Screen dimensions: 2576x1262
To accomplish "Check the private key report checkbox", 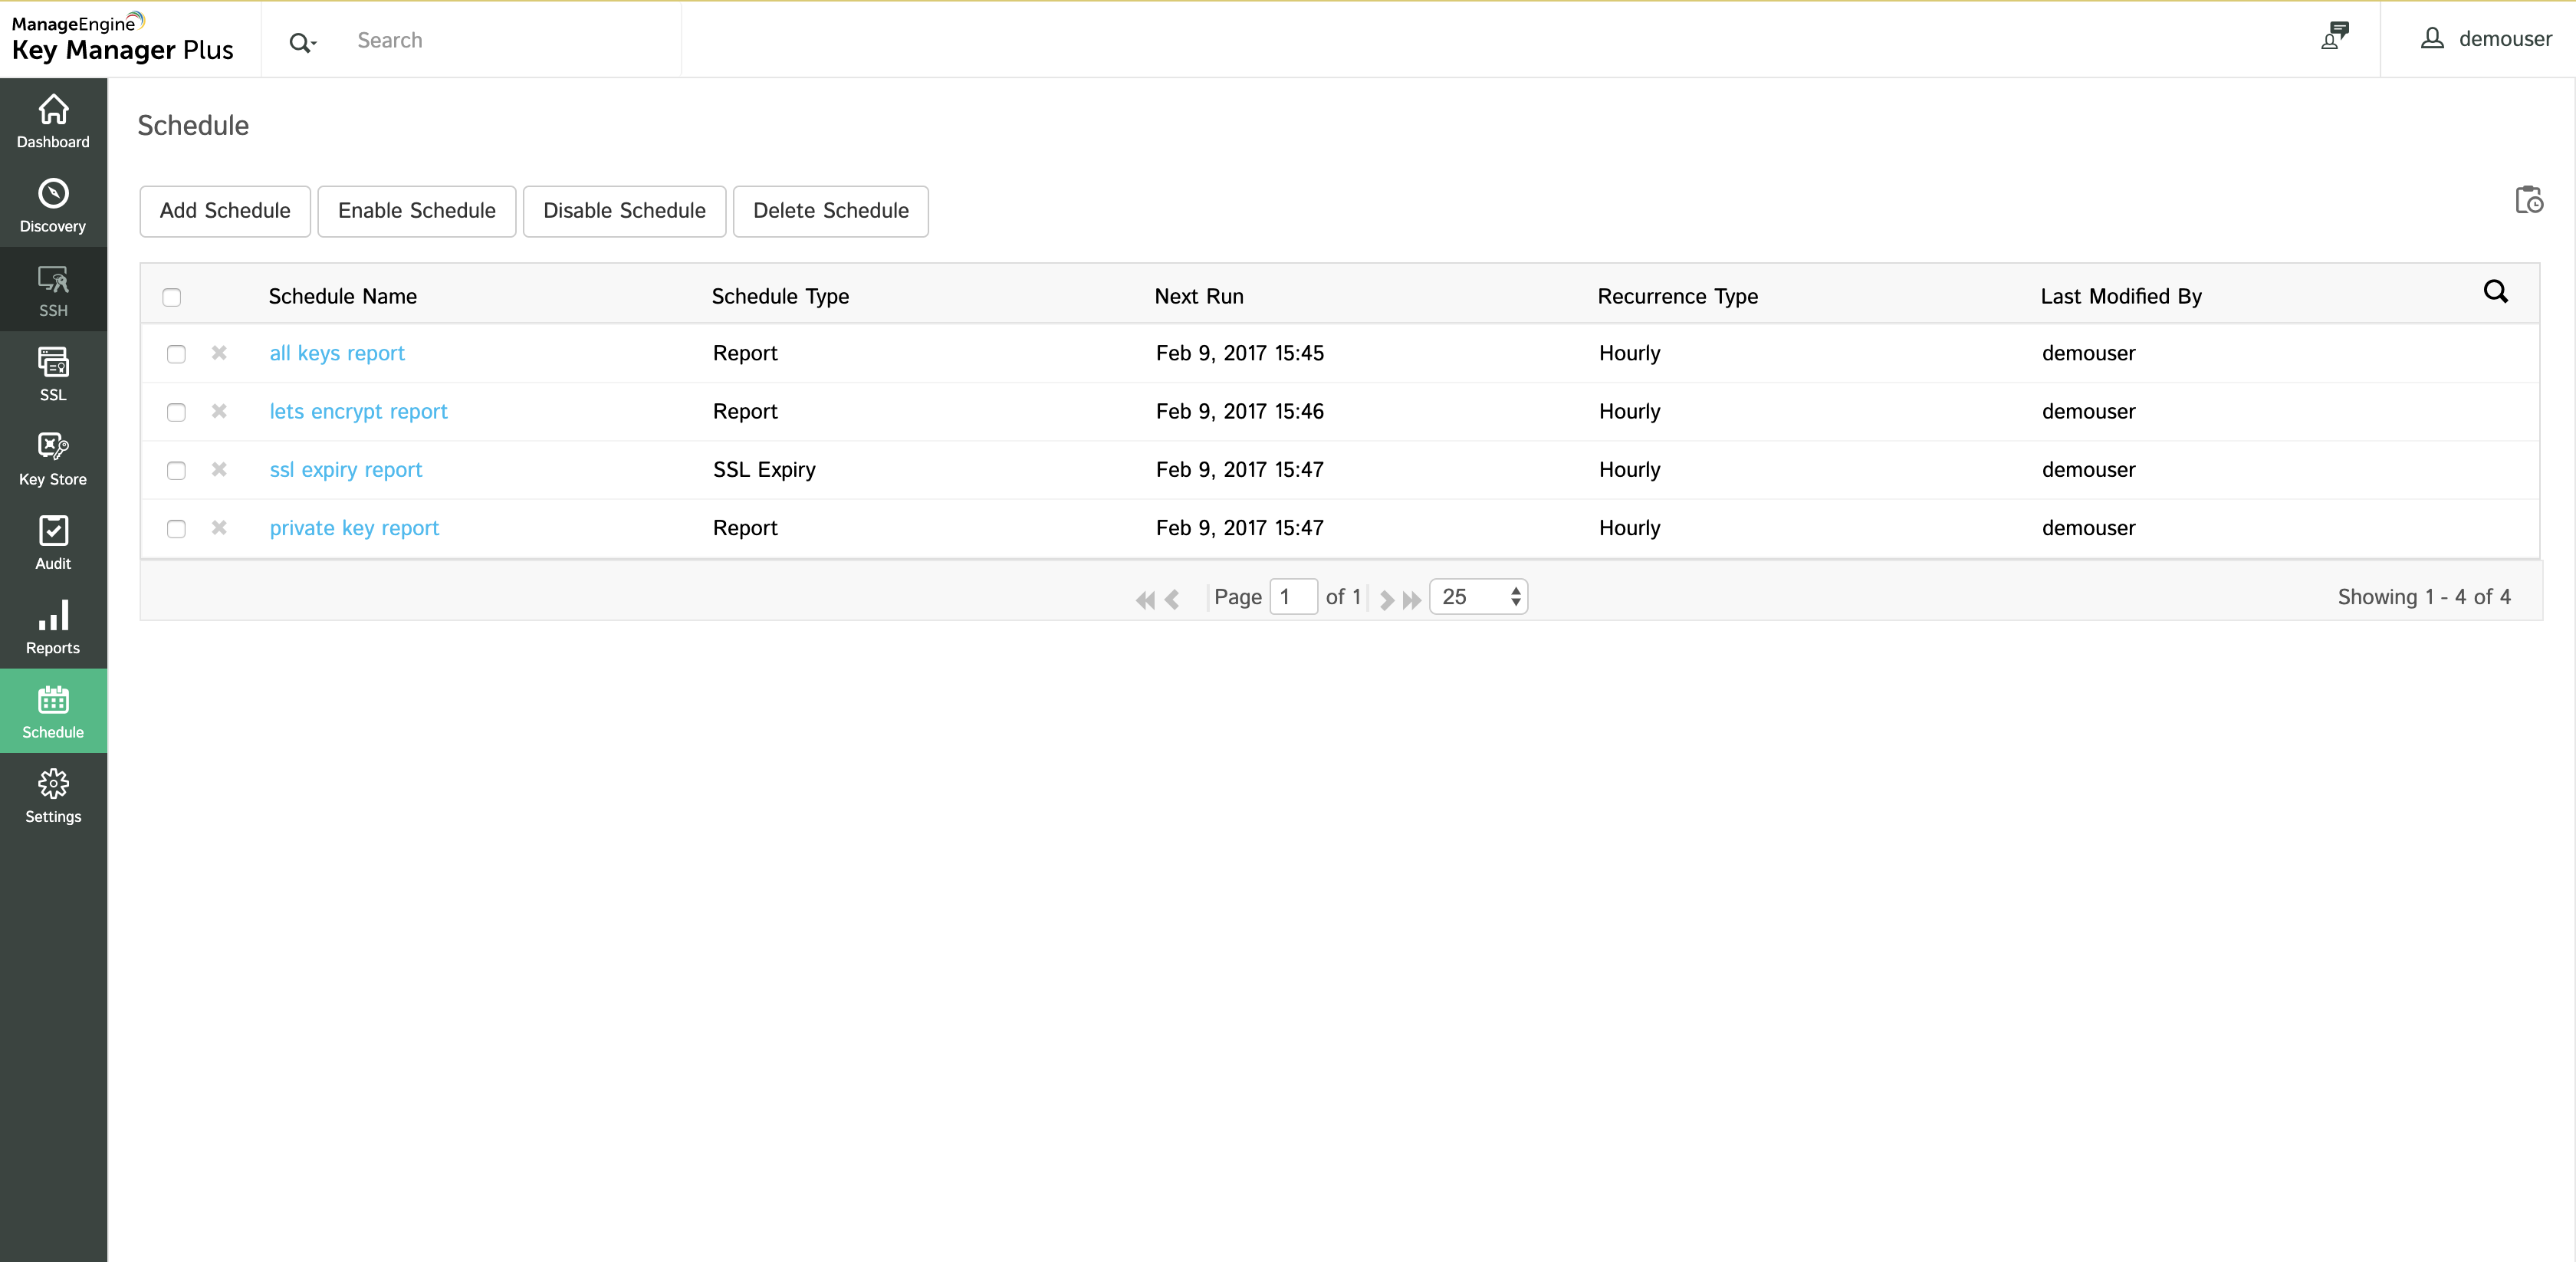I will coord(176,529).
